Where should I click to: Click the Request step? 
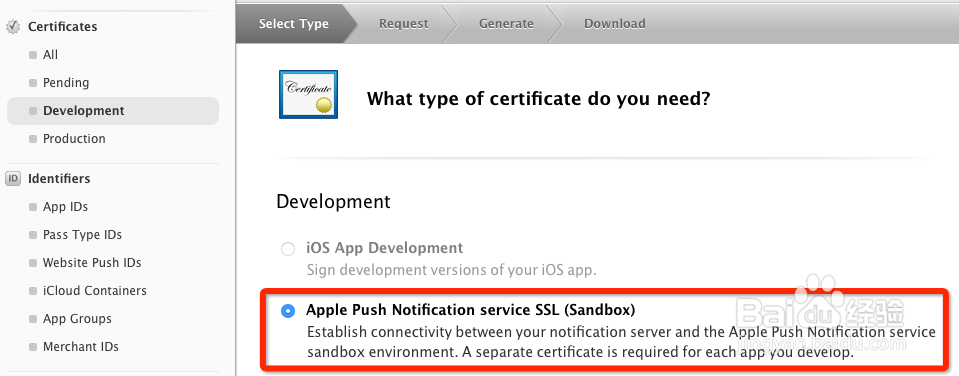click(404, 24)
